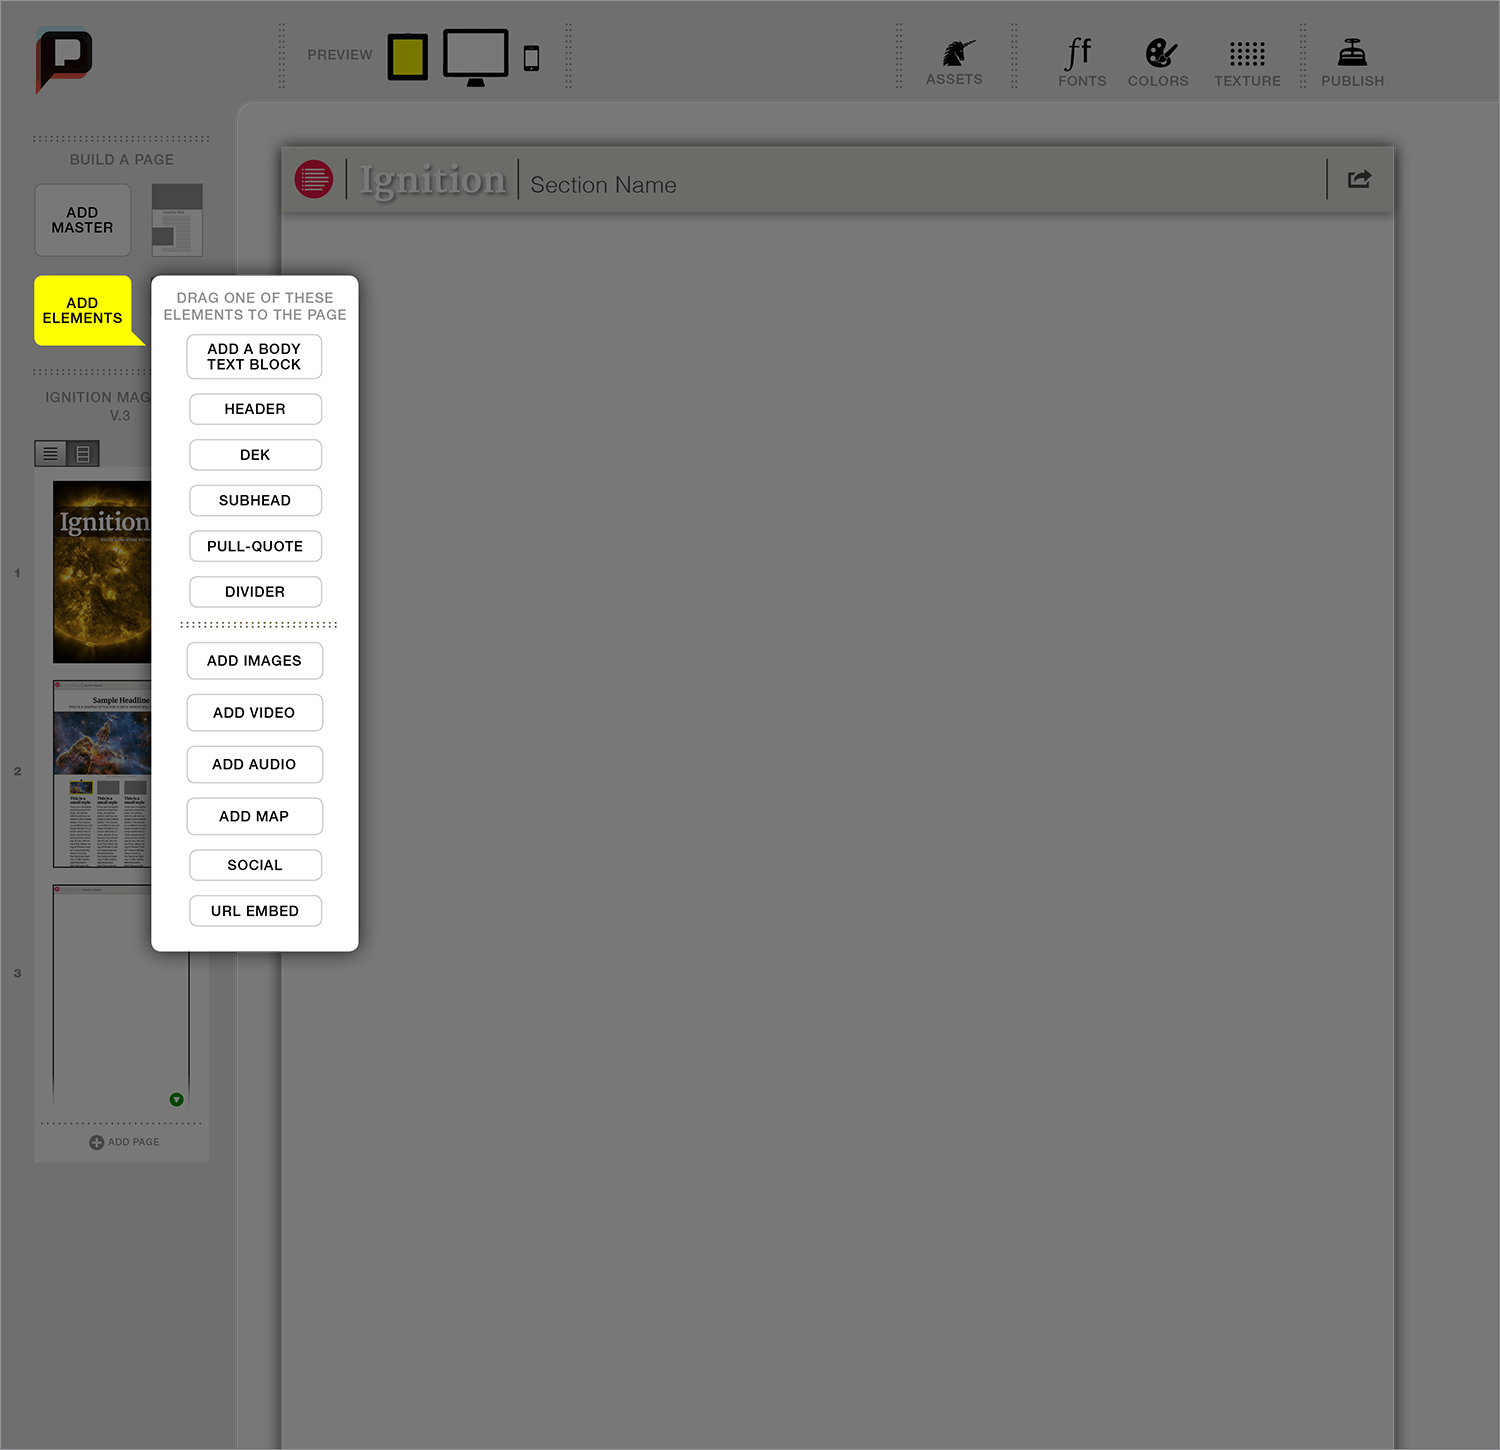Select Add a Body Text Block

click(254, 357)
